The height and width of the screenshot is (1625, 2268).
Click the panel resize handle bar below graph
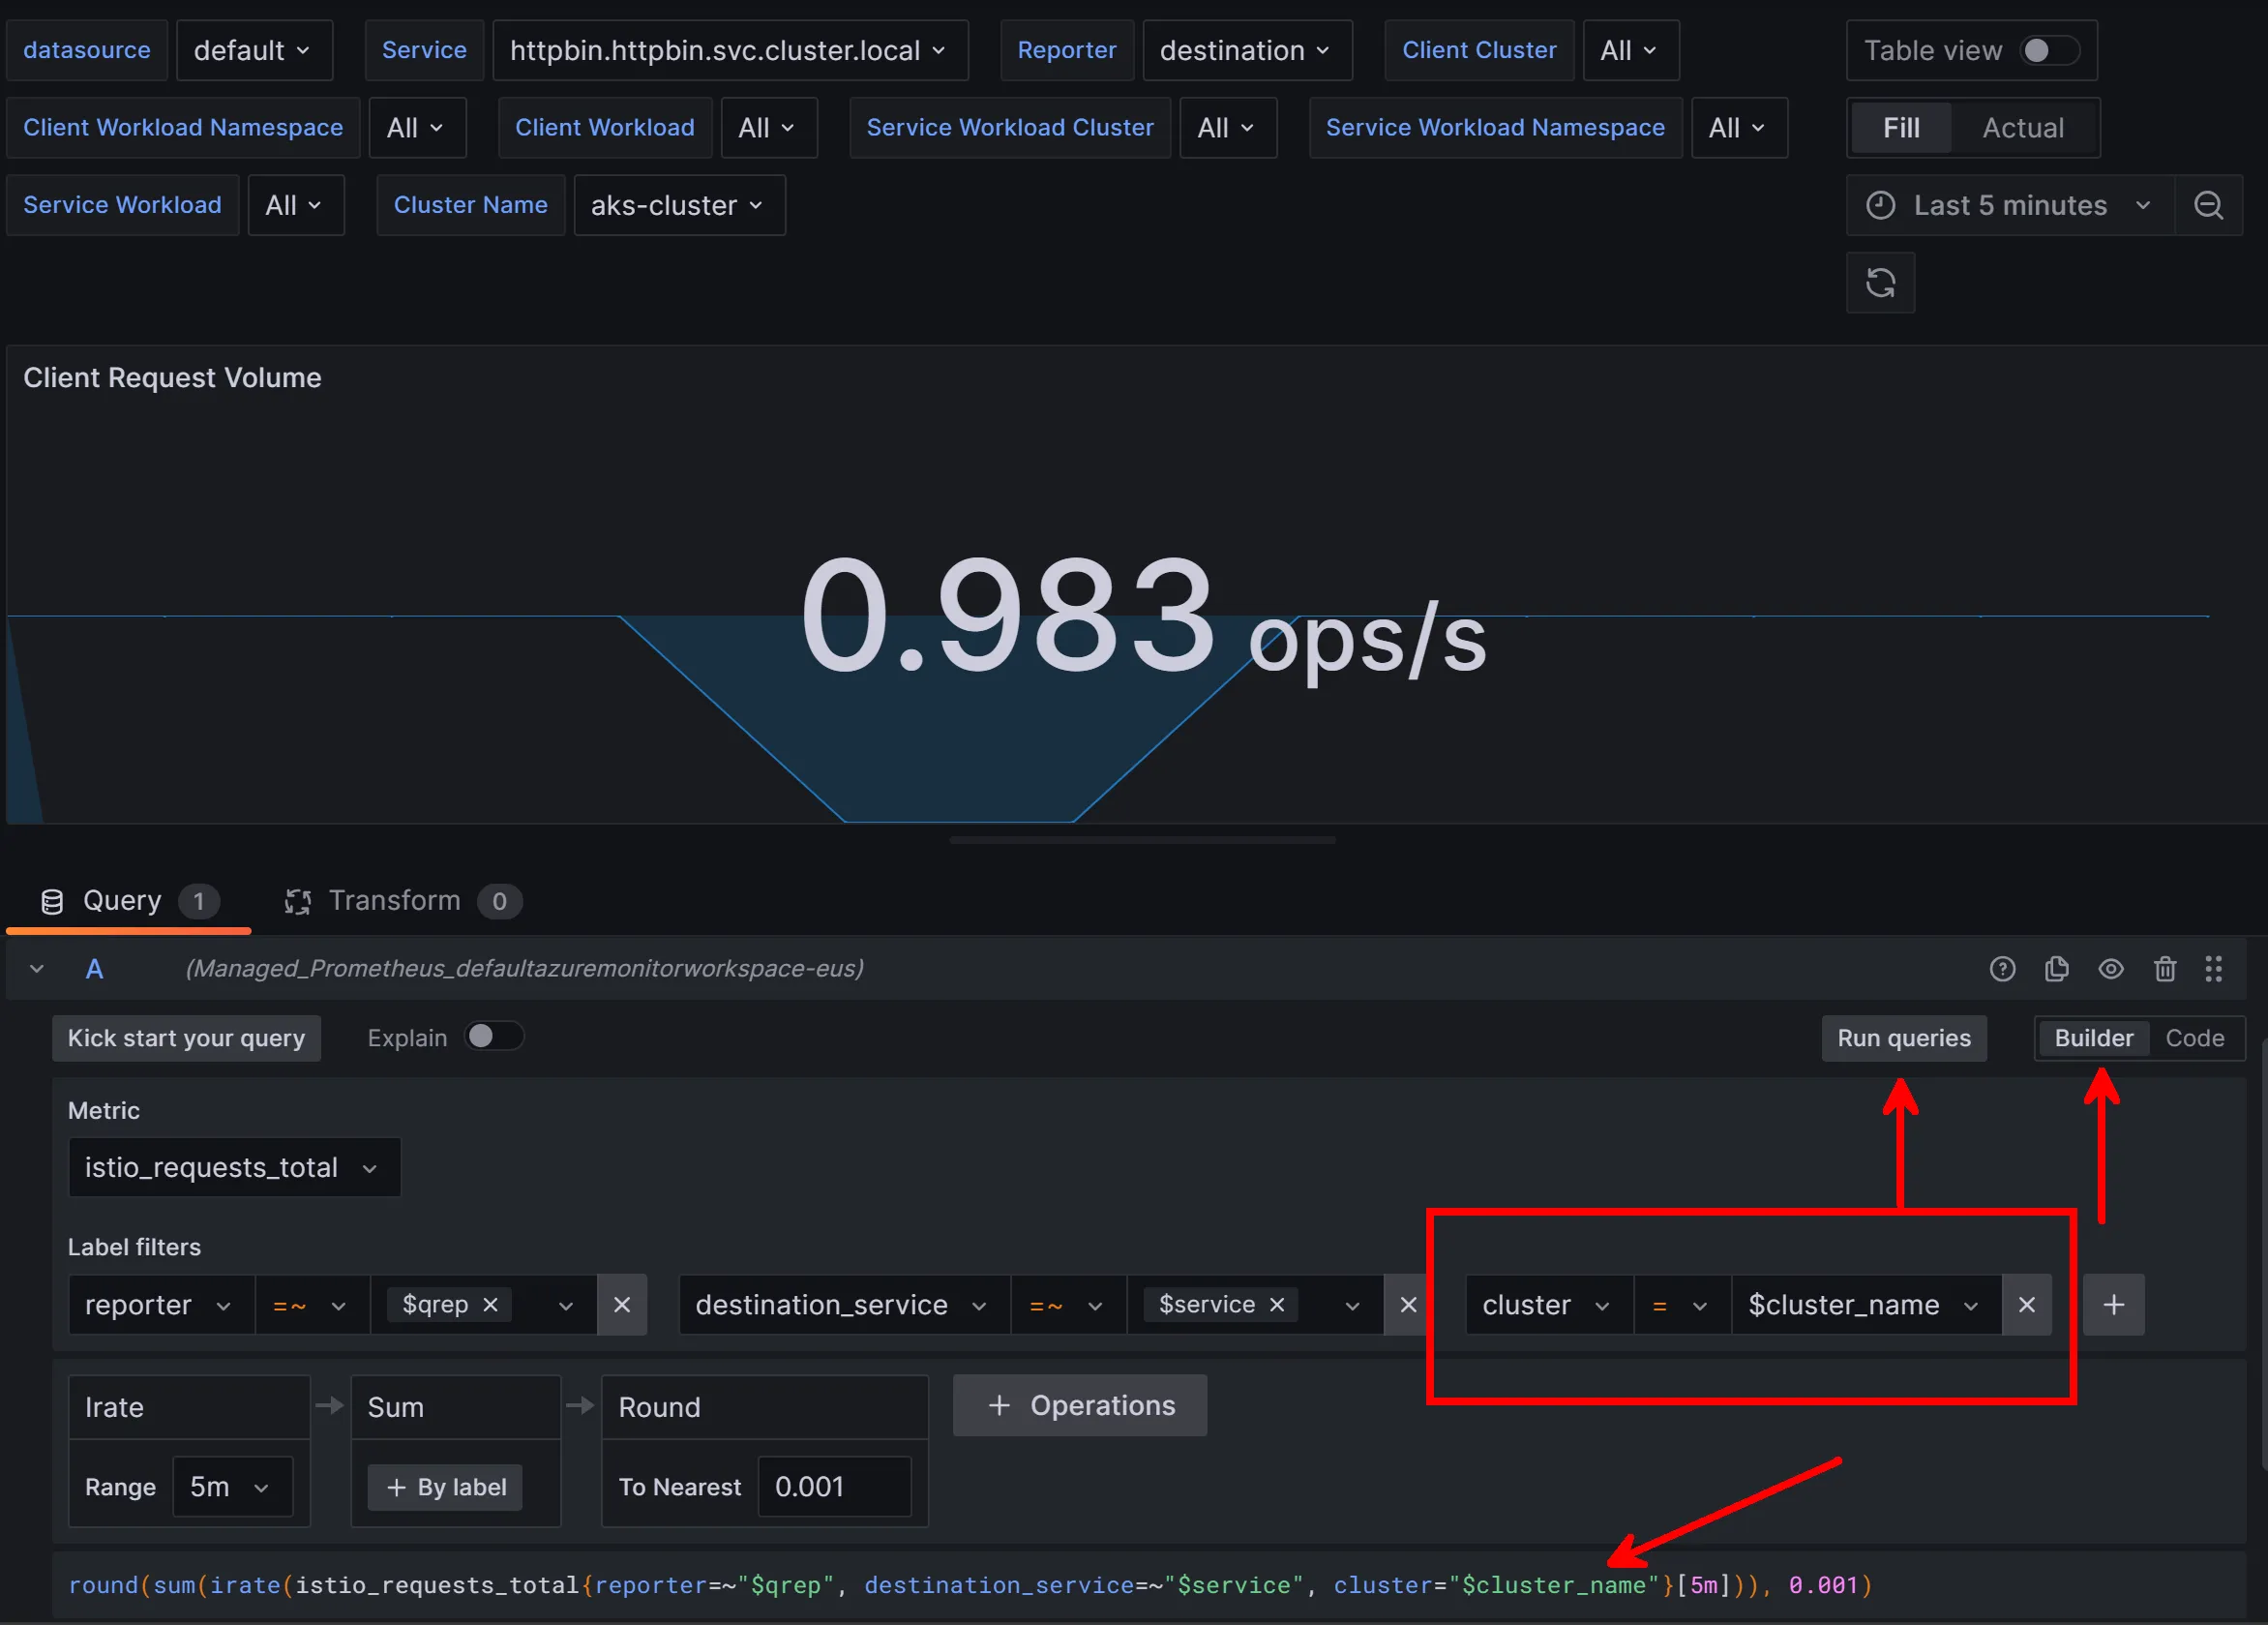click(x=1142, y=840)
